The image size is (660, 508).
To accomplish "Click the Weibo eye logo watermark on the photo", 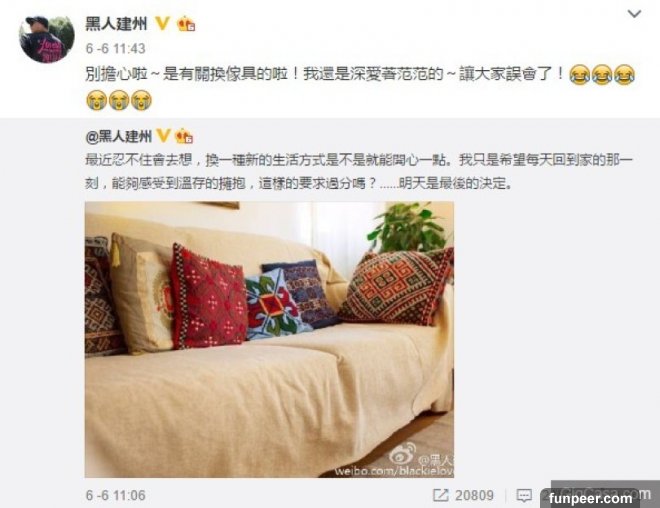I will (x=403, y=454).
